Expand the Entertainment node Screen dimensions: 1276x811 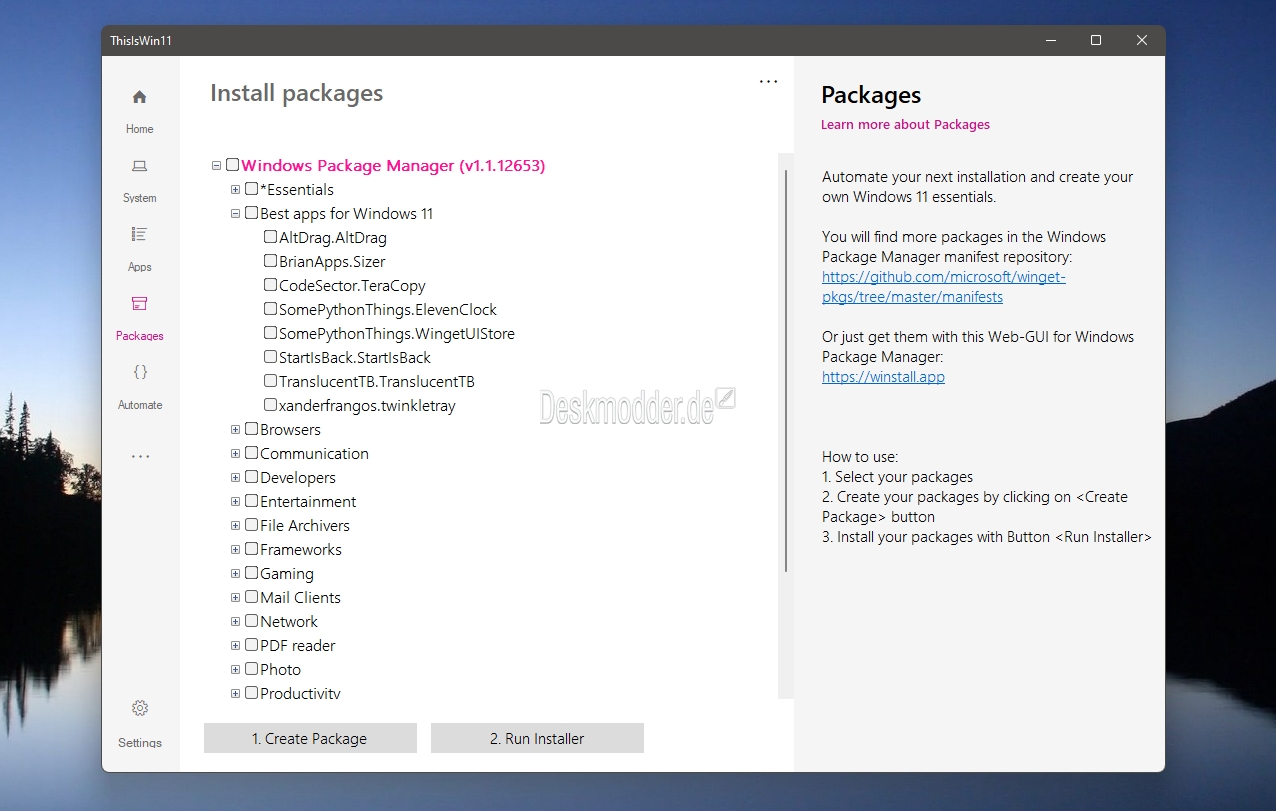(x=235, y=501)
